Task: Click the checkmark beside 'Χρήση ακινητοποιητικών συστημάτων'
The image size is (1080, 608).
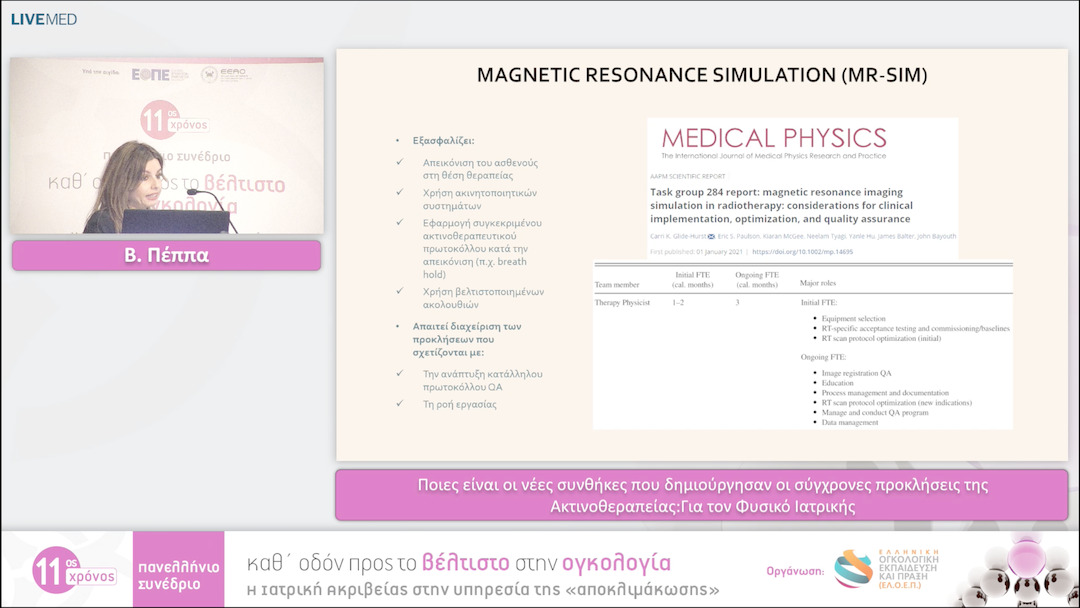Action: click(x=400, y=192)
